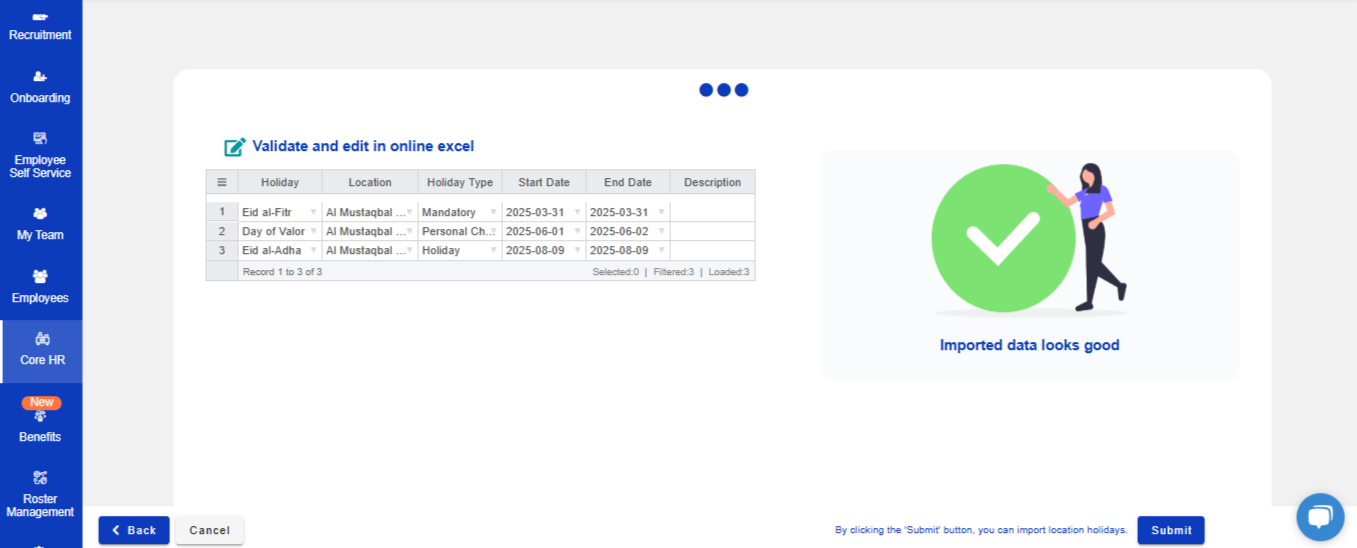
Task: Open Start Date 2025-06-01 dropdown
Action: [x=577, y=231]
